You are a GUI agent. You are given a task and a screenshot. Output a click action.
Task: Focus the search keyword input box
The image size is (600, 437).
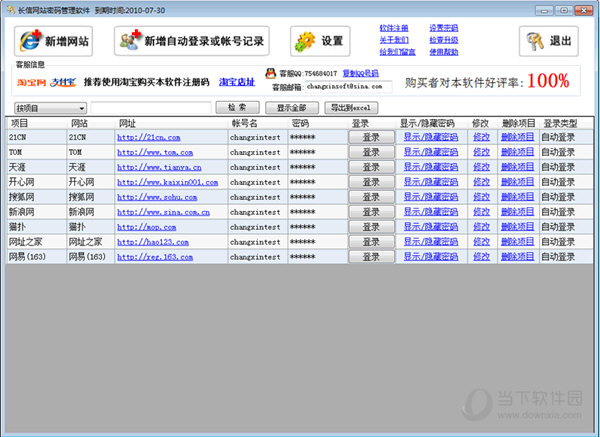pyautogui.click(x=151, y=108)
